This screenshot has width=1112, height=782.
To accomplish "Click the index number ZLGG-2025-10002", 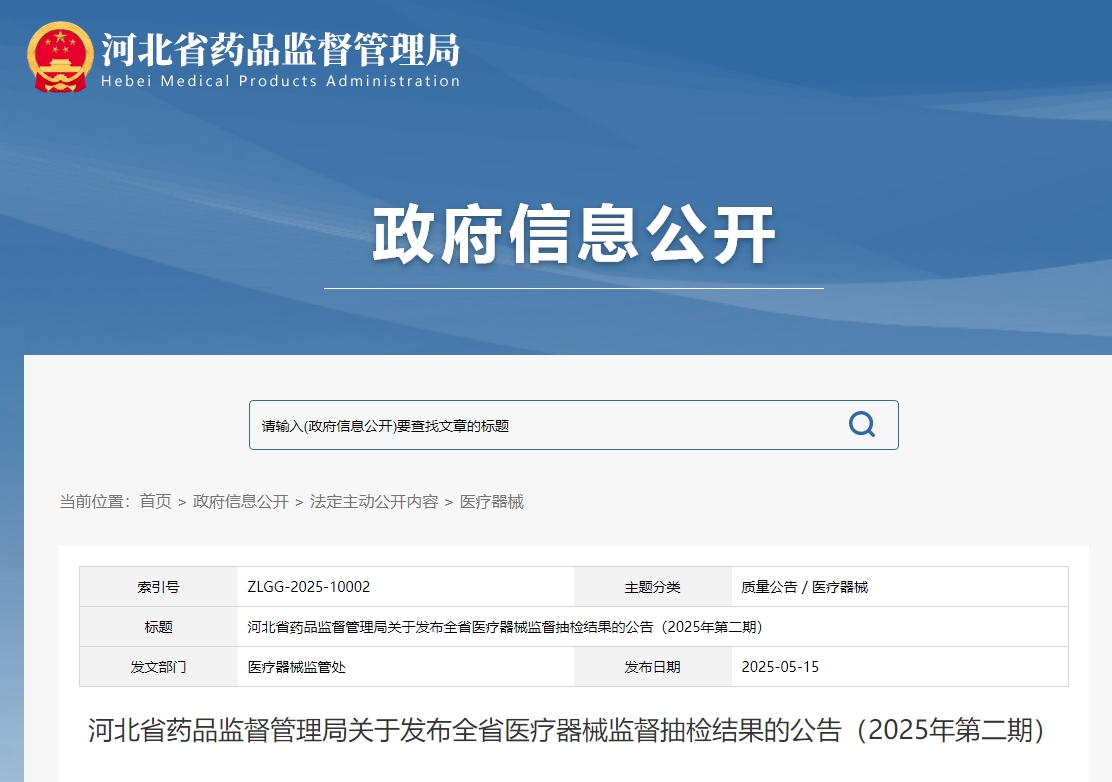I will [x=309, y=587].
